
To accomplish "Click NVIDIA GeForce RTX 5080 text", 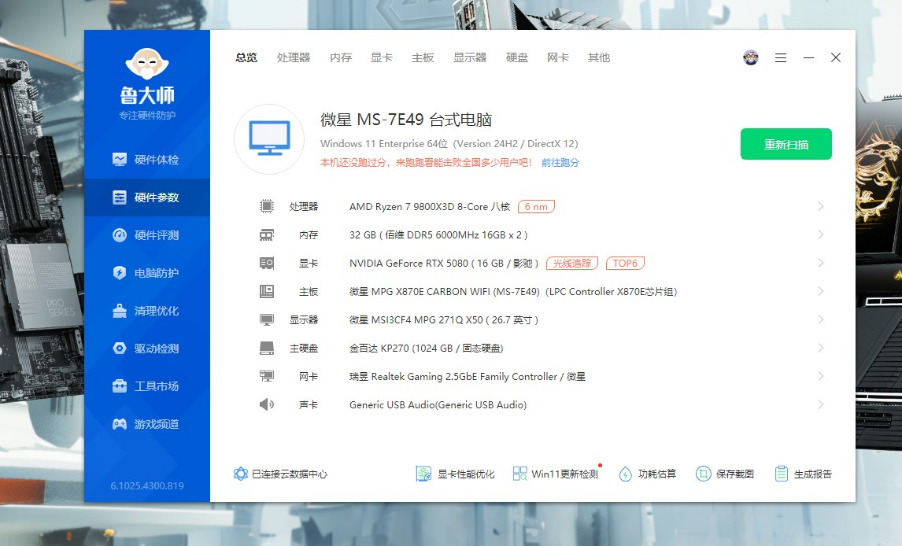I will [444, 263].
